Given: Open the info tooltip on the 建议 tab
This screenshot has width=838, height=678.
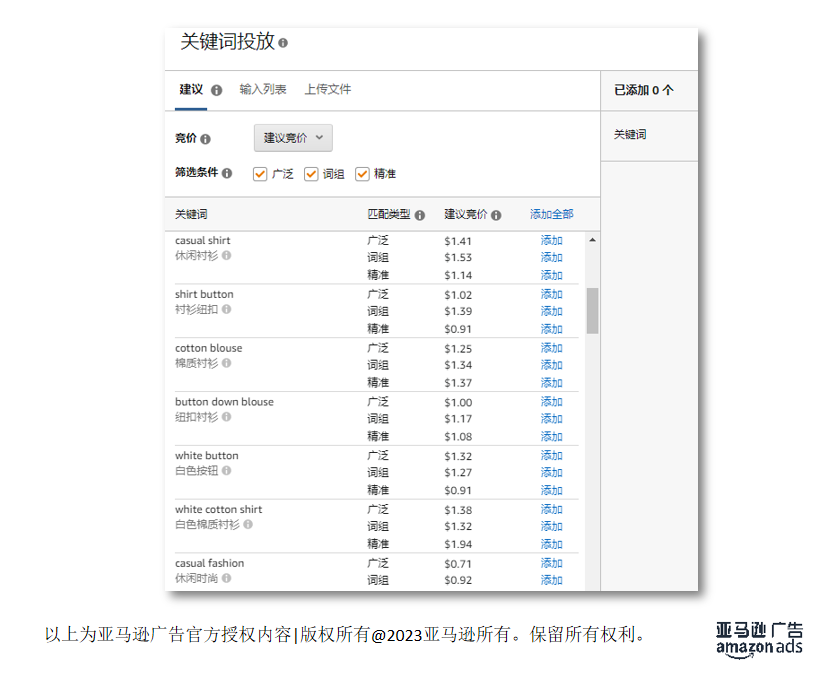Looking at the screenshot, I should pyautogui.click(x=218, y=91).
